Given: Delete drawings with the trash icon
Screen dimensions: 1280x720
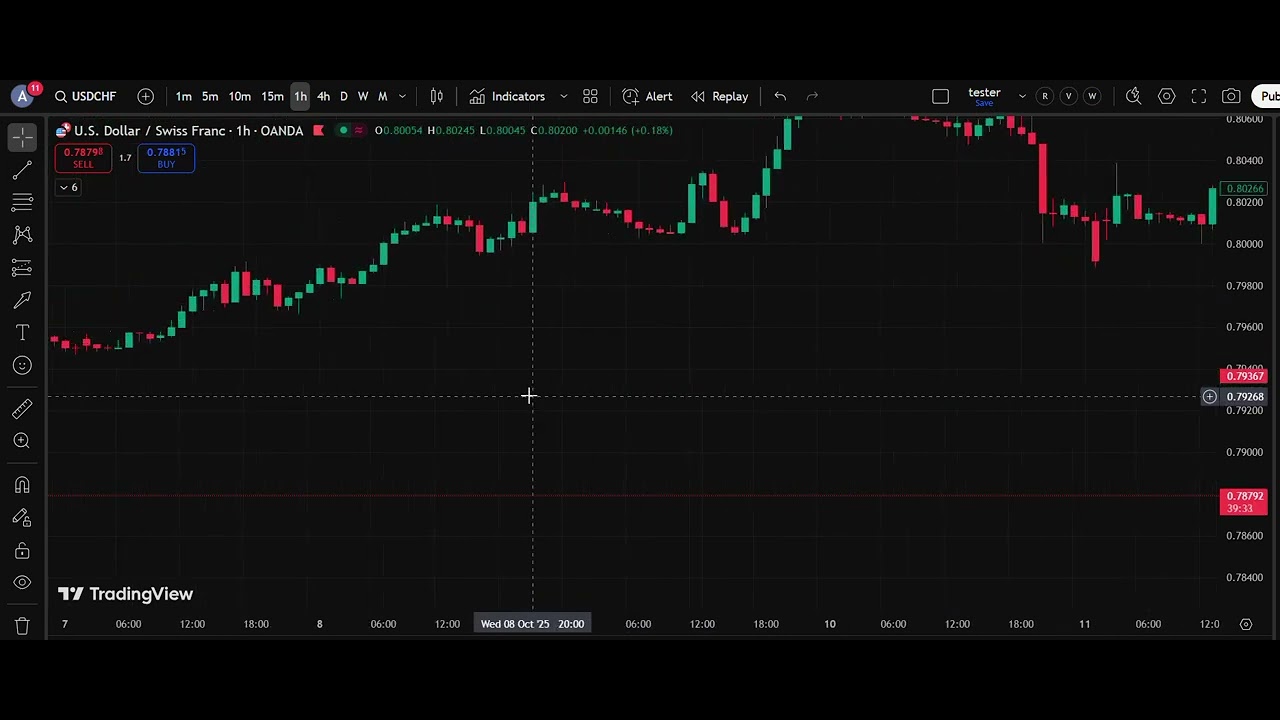Looking at the screenshot, I should point(22,627).
